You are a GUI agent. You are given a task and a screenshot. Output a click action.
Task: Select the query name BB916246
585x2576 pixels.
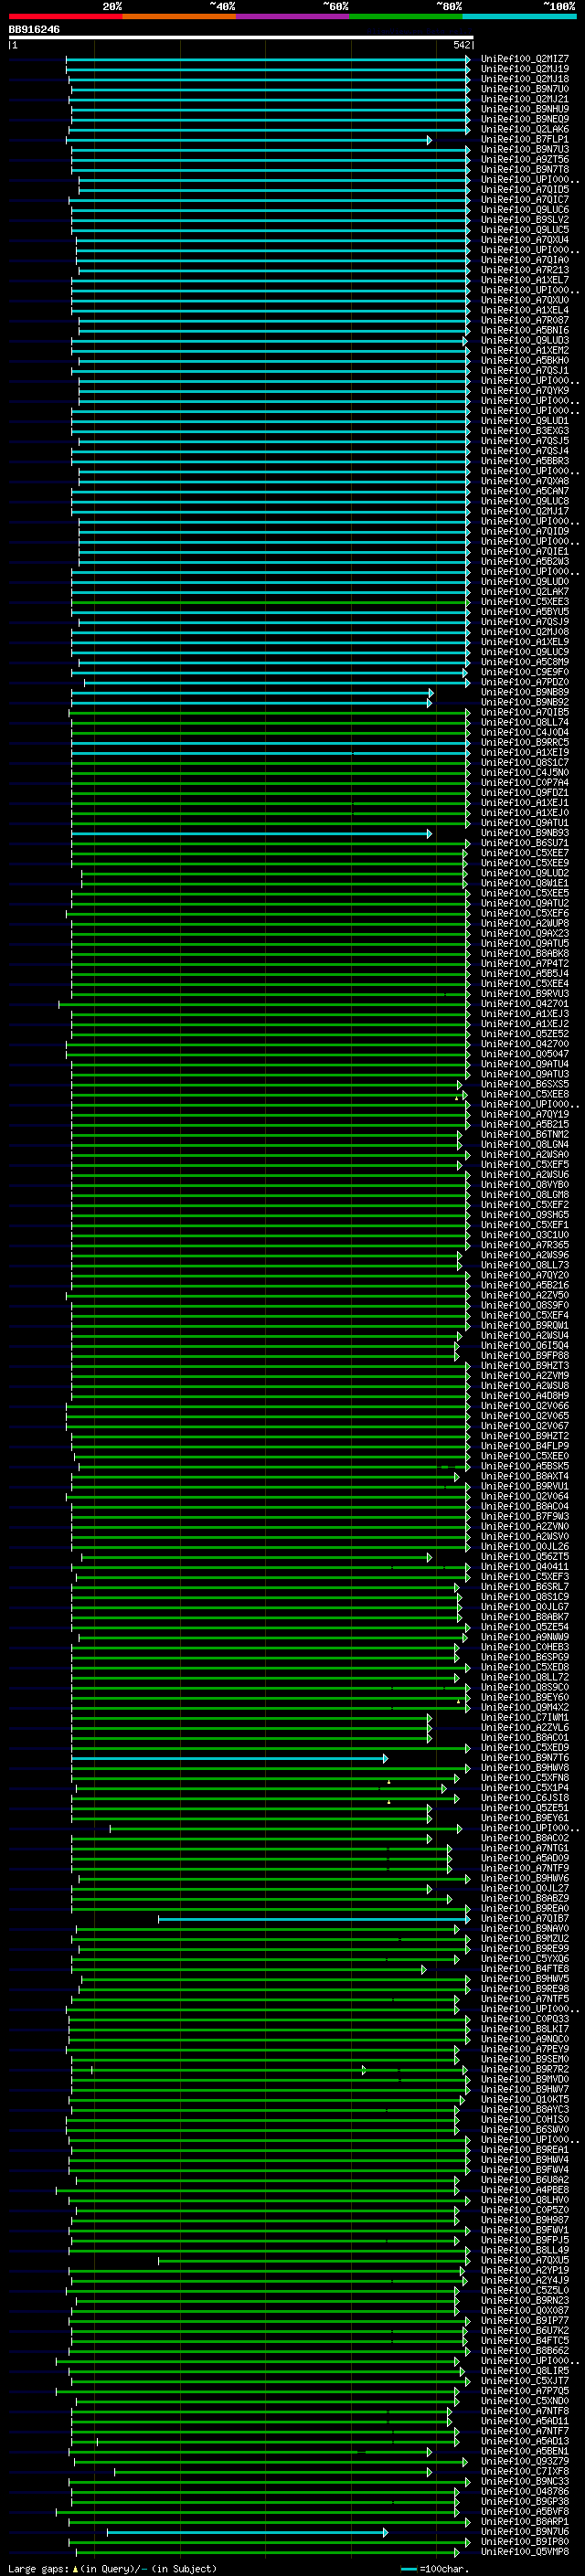coord(34,30)
